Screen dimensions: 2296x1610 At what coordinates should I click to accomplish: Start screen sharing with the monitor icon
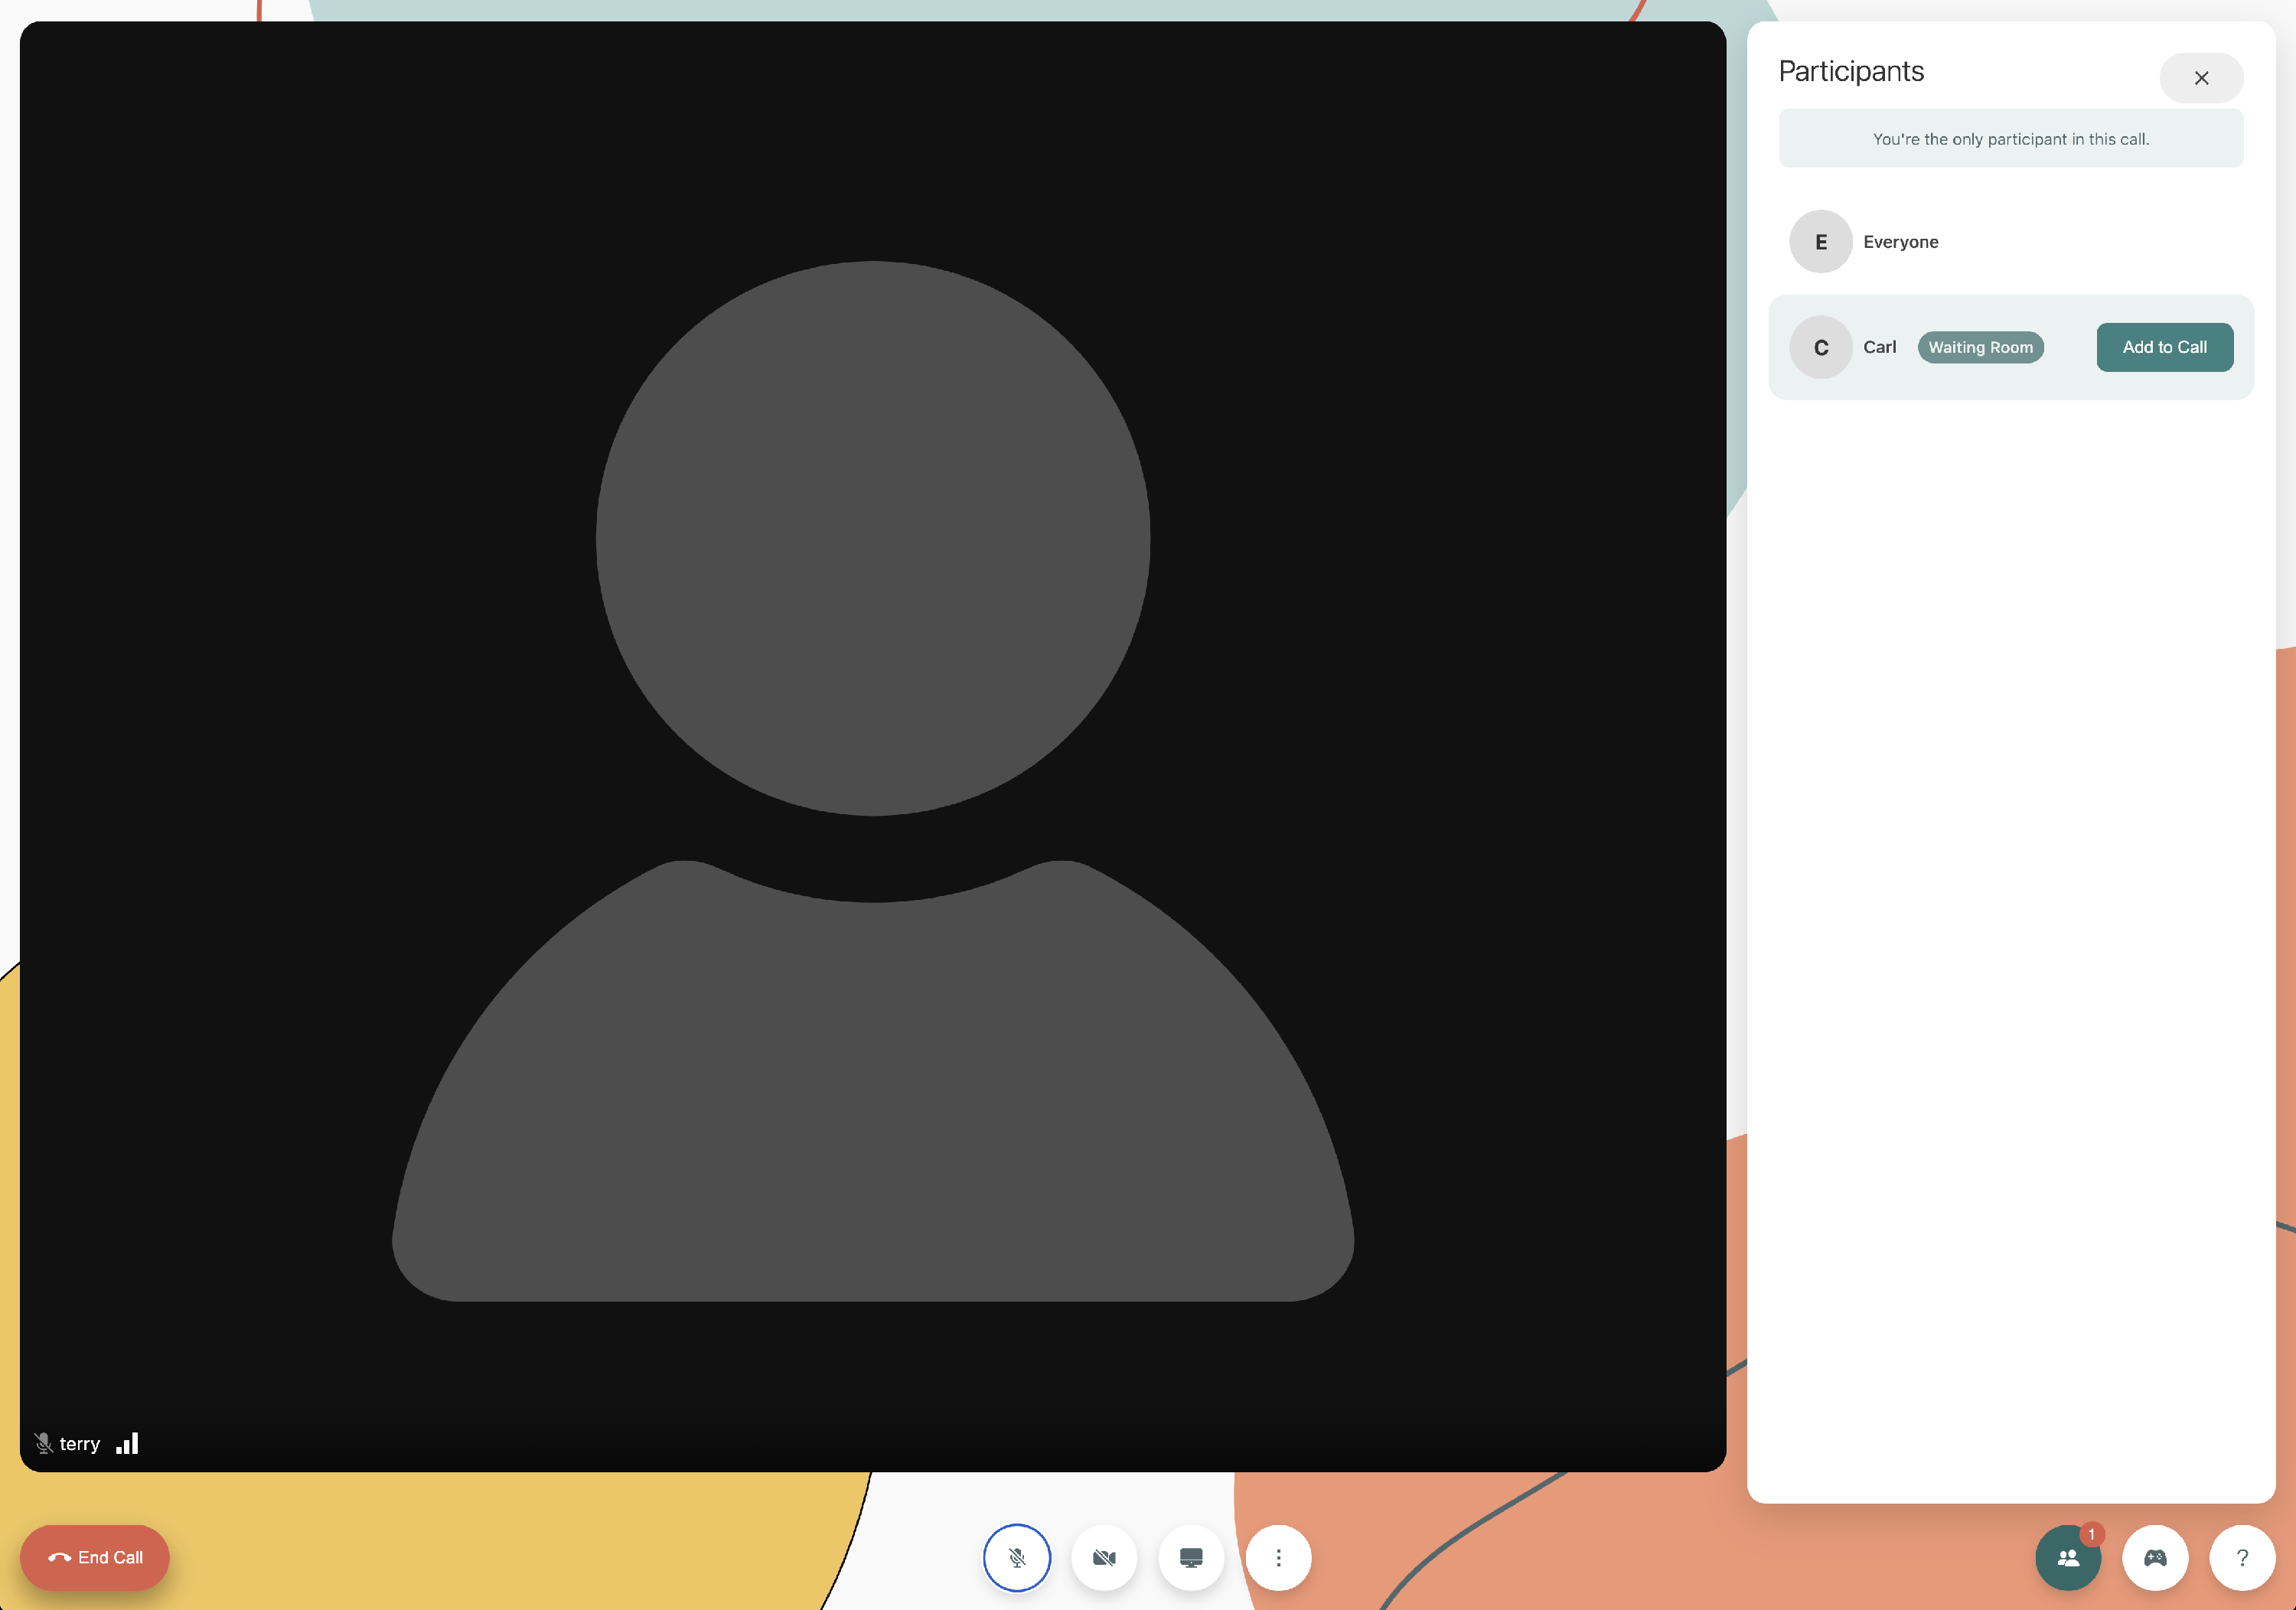(1191, 1557)
